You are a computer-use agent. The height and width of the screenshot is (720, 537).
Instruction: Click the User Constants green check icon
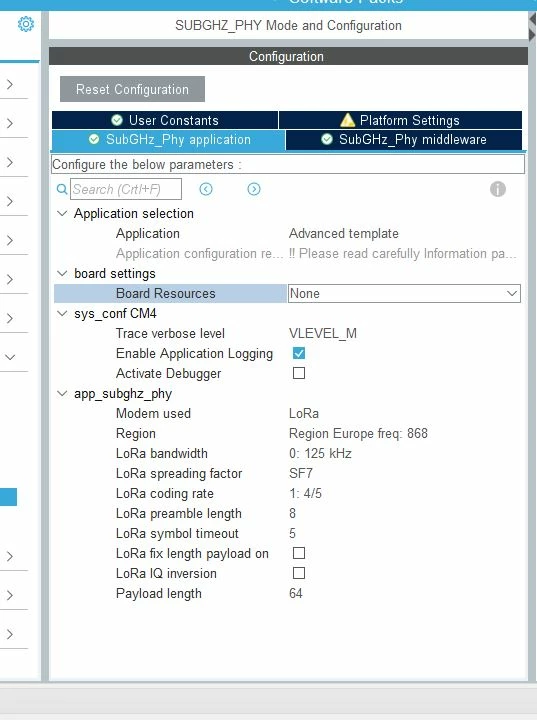tap(117, 120)
